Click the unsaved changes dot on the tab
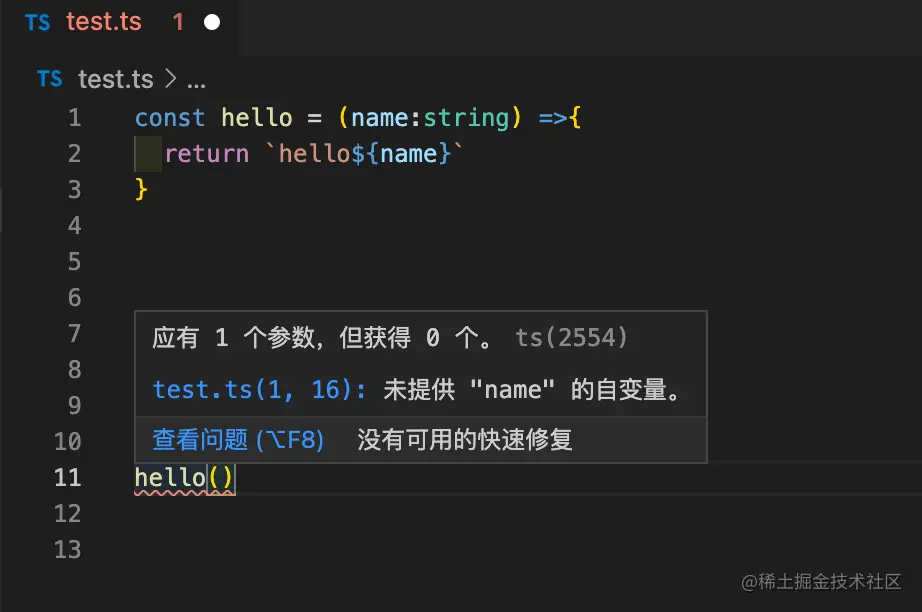 click(x=212, y=22)
